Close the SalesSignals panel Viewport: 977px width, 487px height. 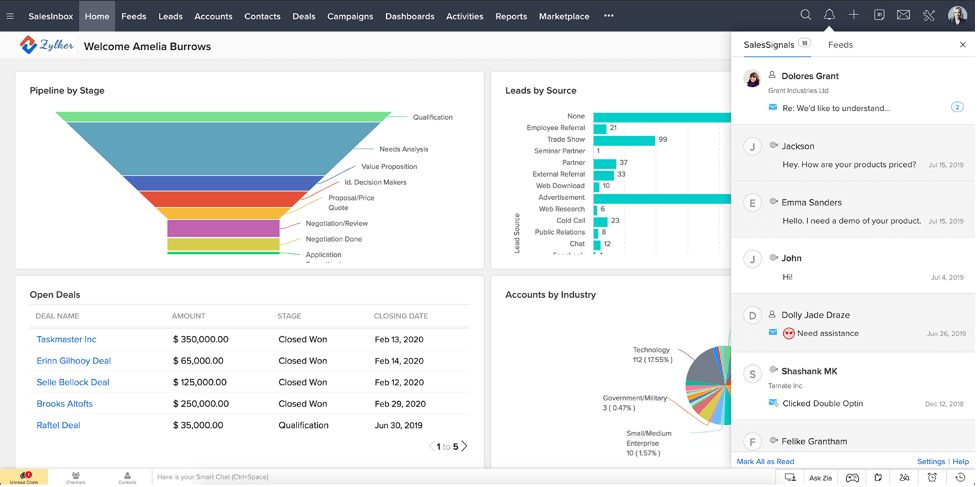click(962, 45)
